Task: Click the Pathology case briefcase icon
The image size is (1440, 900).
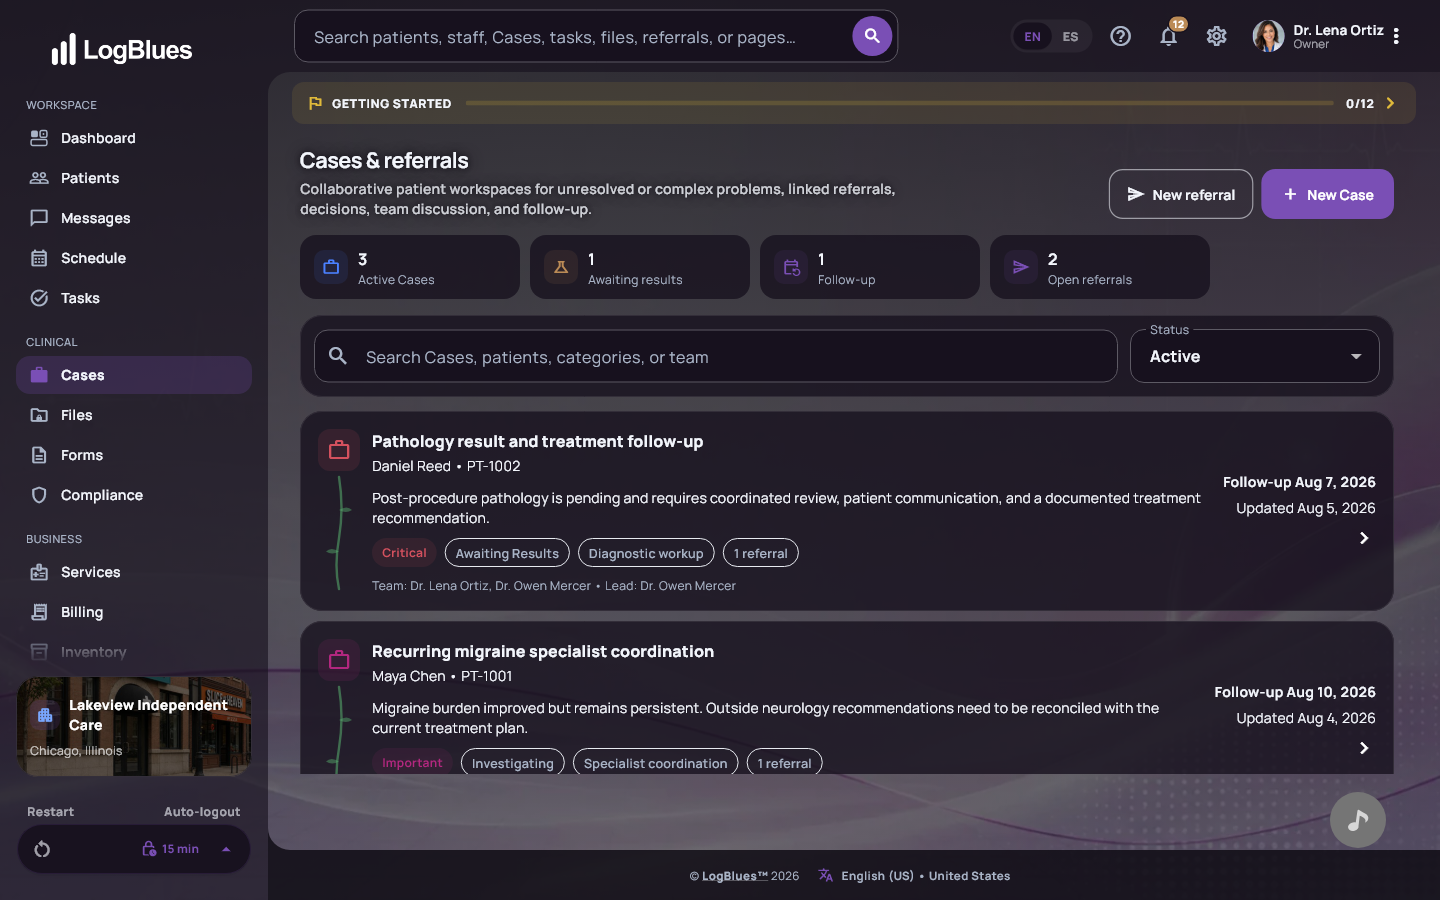Action: (339, 450)
